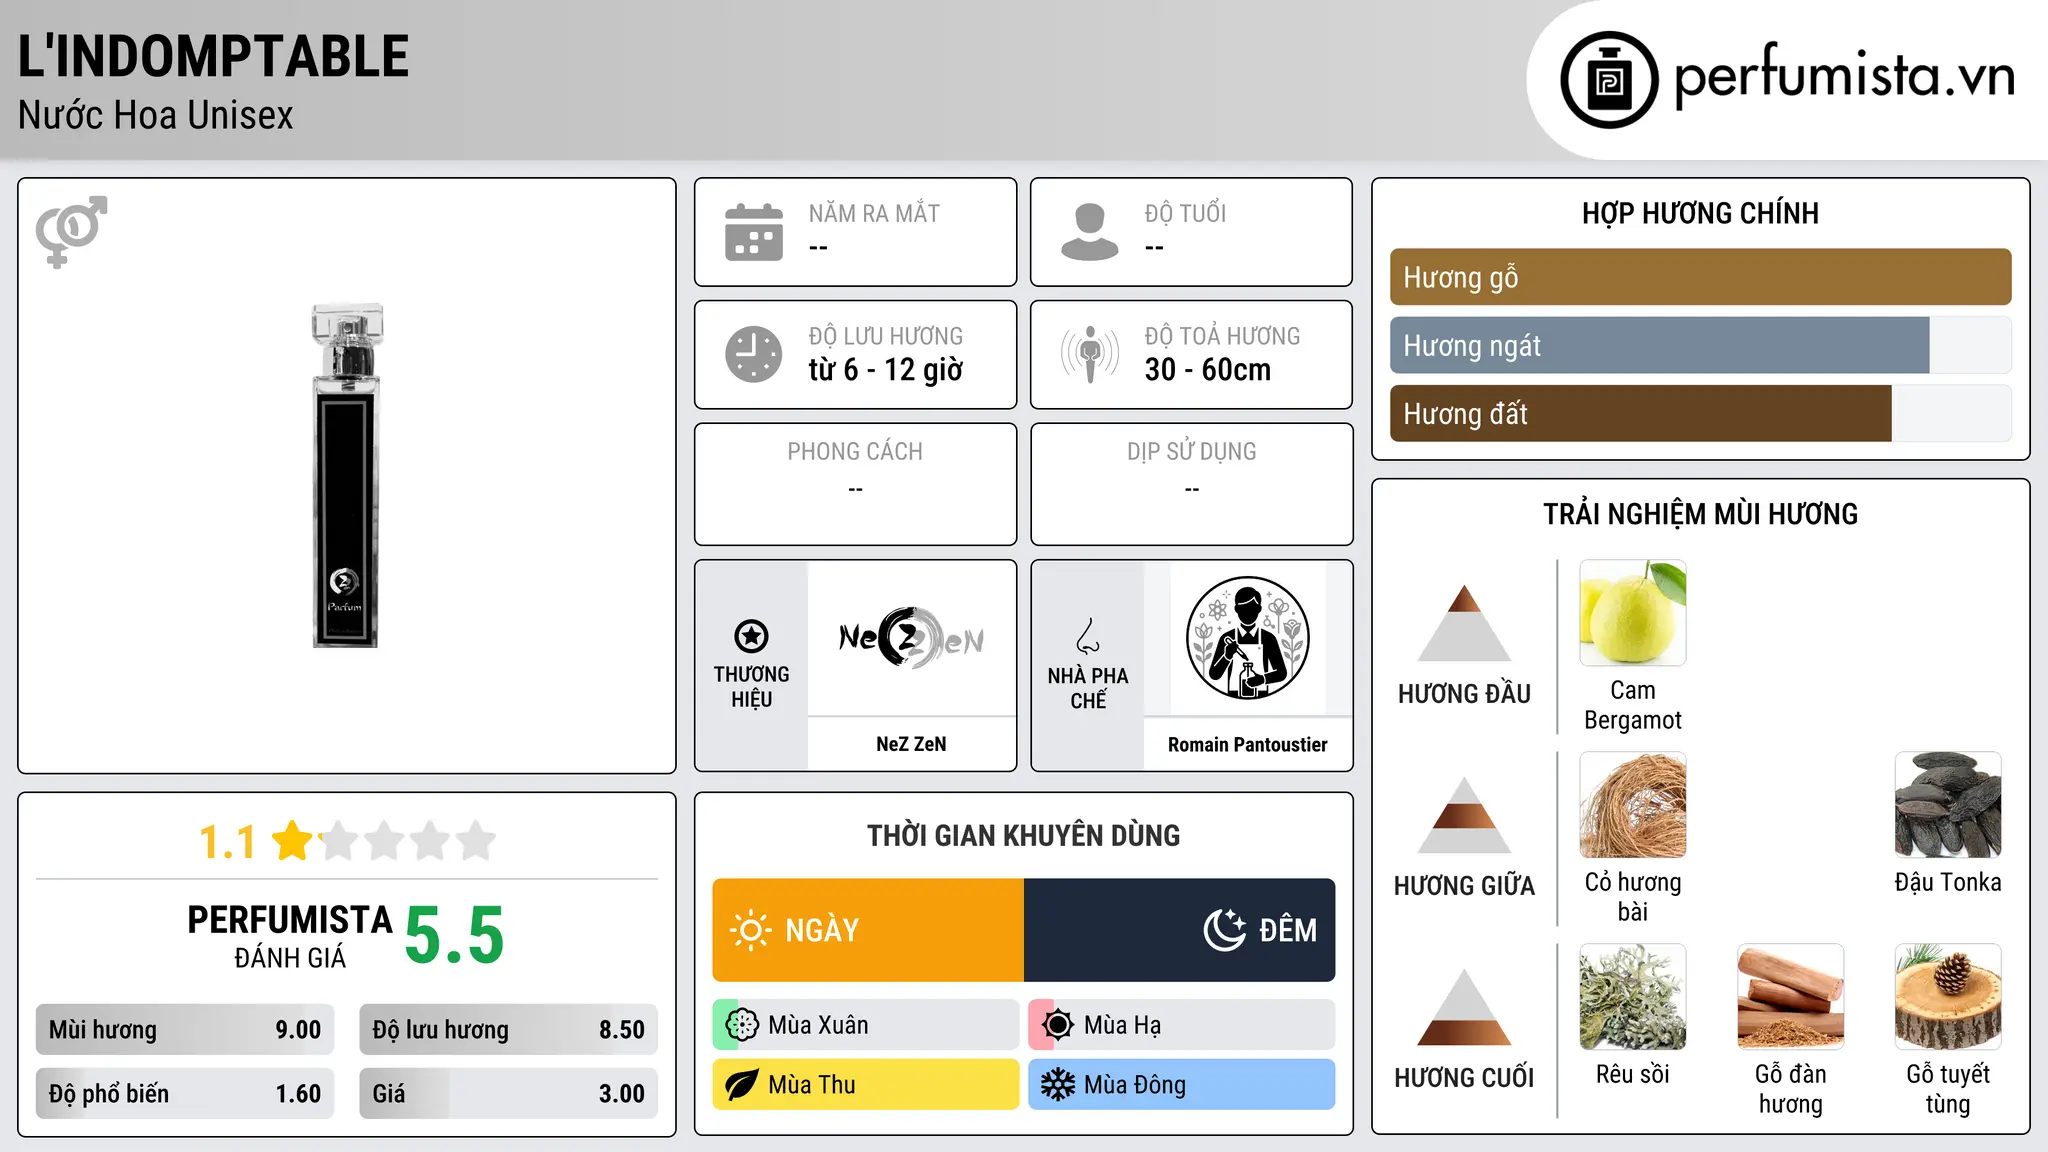Click the Mùi hương 9.00 score bar
Viewport: 2048px width, 1152px height.
tap(185, 1029)
